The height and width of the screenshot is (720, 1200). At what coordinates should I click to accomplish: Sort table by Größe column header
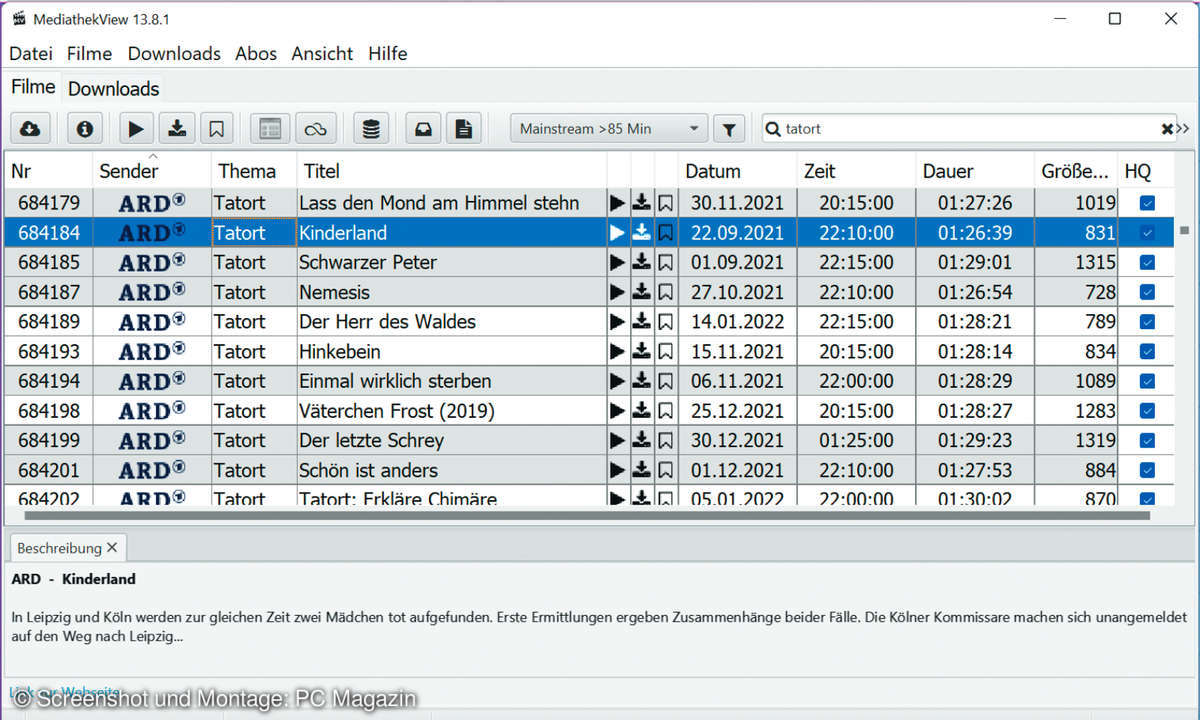[x=1075, y=171]
